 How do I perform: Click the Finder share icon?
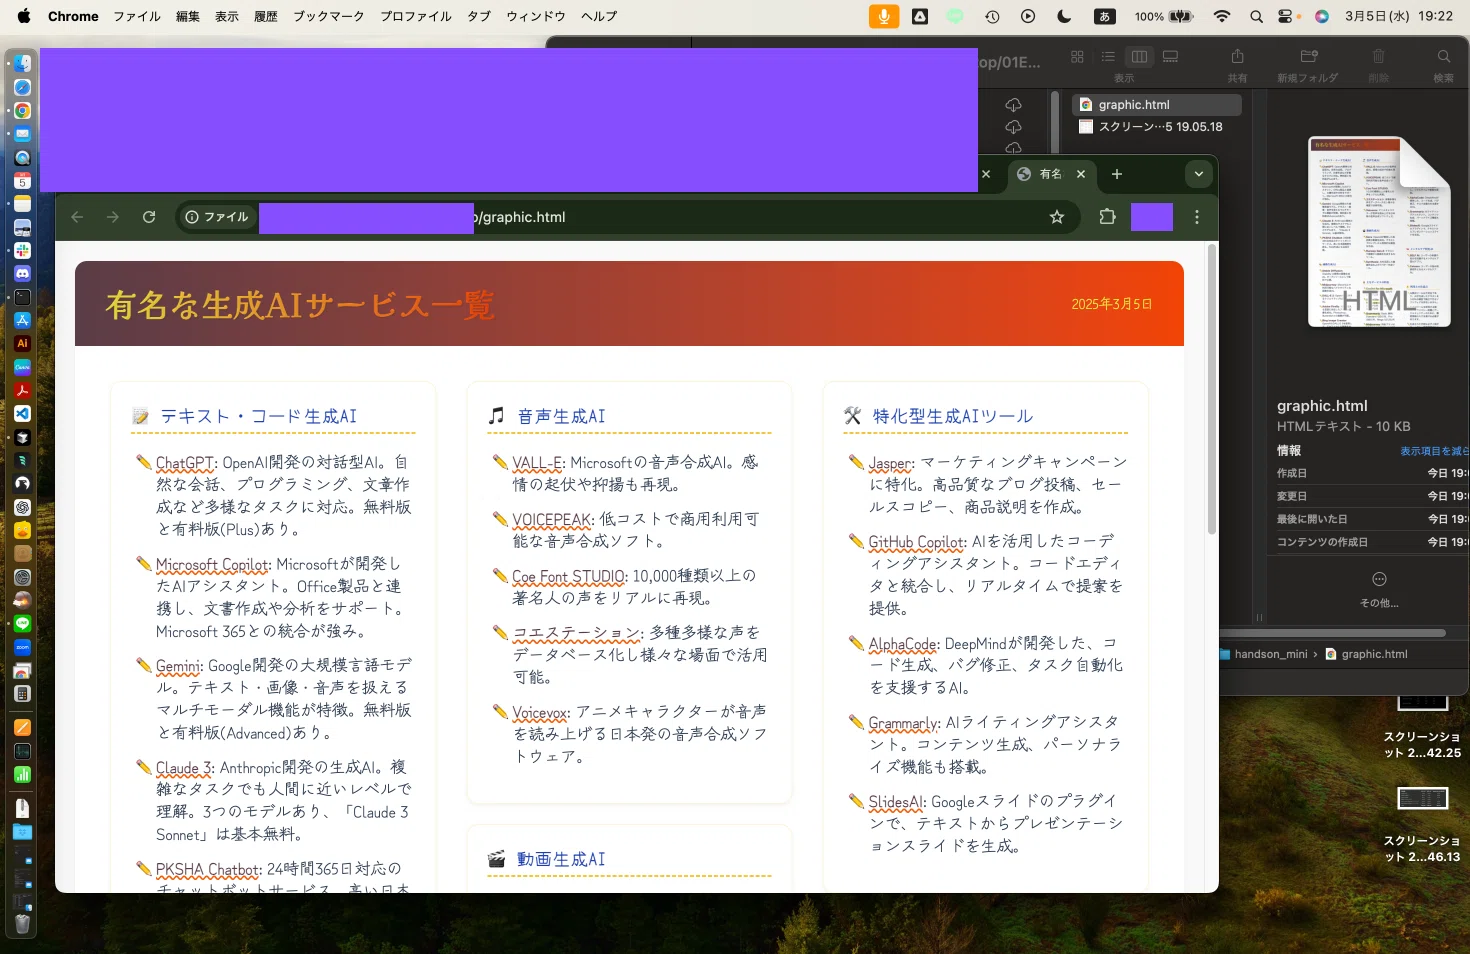[1237, 57]
